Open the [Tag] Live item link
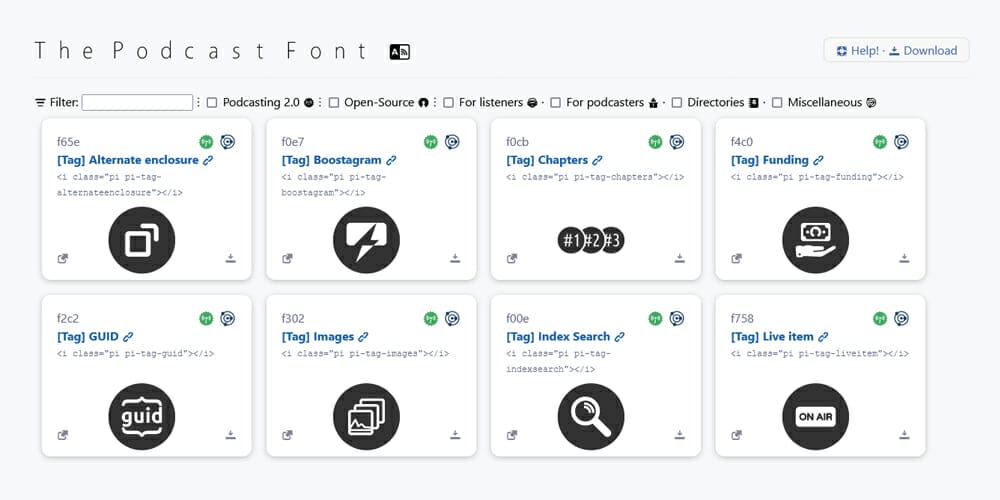Screen dimensions: 1000x500 click(x=779, y=337)
